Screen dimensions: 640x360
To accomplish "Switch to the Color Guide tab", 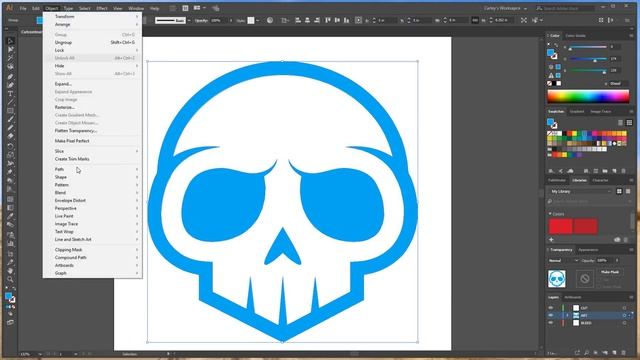I will point(576,36).
